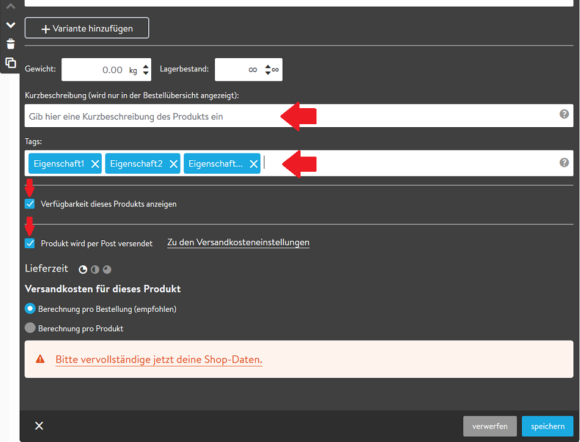Select Berechnung pro Bestellung radio option
The width and height of the screenshot is (580, 442).
[x=30, y=308]
